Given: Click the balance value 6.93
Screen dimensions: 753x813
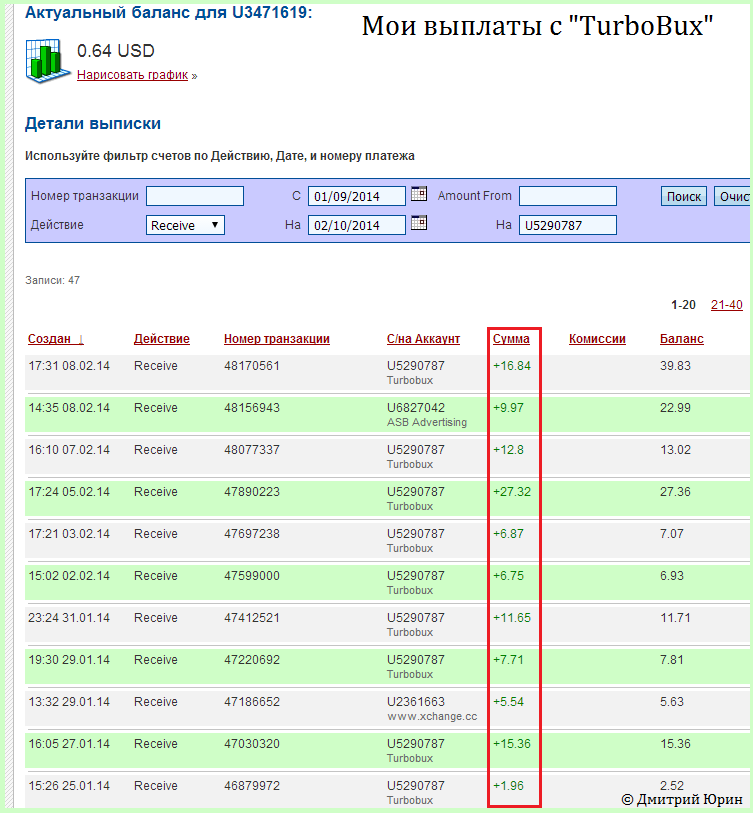Looking at the screenshot, I should point(672,576).
